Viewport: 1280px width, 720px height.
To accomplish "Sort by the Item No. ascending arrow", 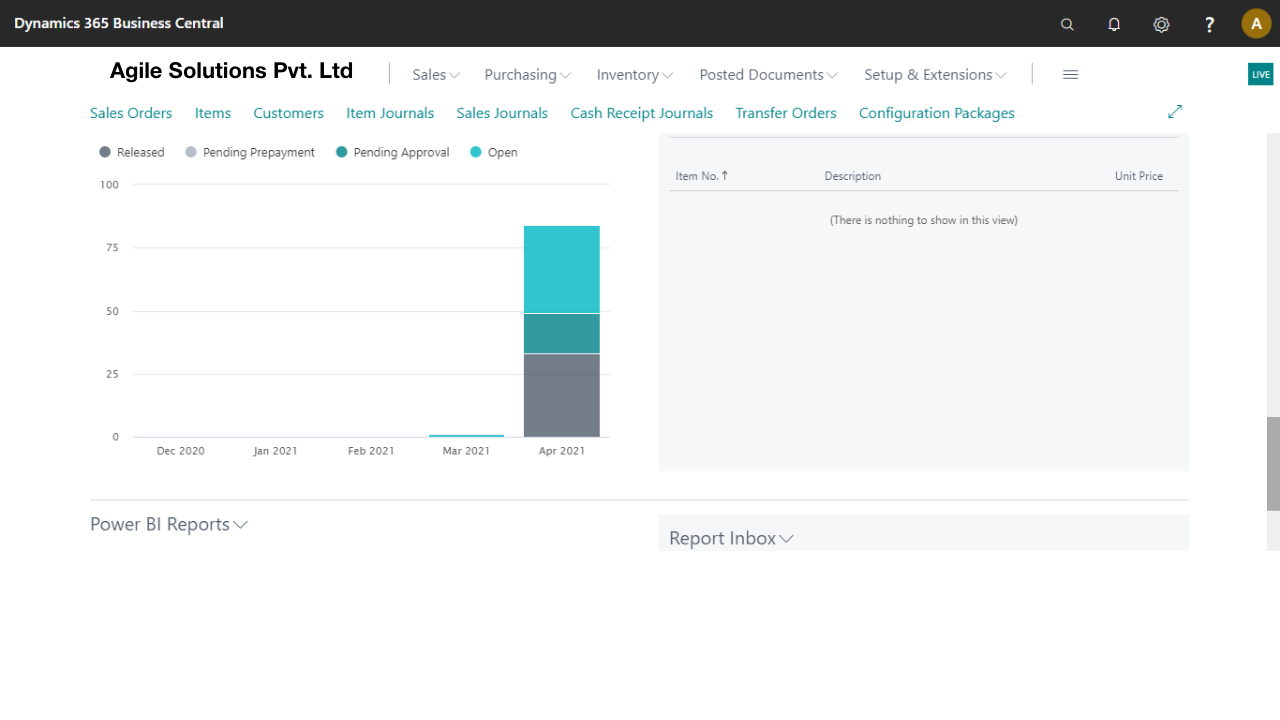I will pos(725,176).
